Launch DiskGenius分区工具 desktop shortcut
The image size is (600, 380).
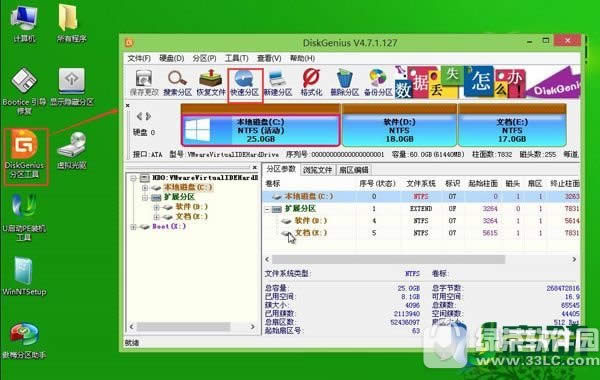pos(25,156)
